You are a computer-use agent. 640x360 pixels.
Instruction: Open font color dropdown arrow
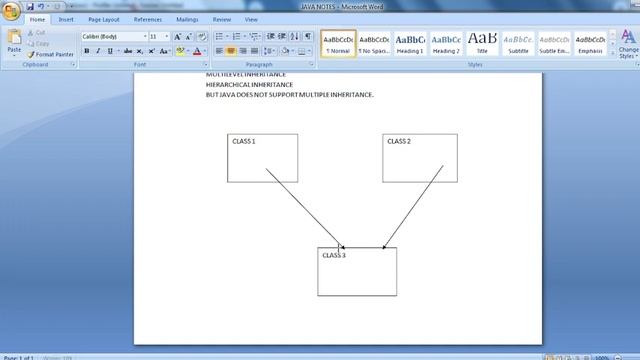[205, 51]
